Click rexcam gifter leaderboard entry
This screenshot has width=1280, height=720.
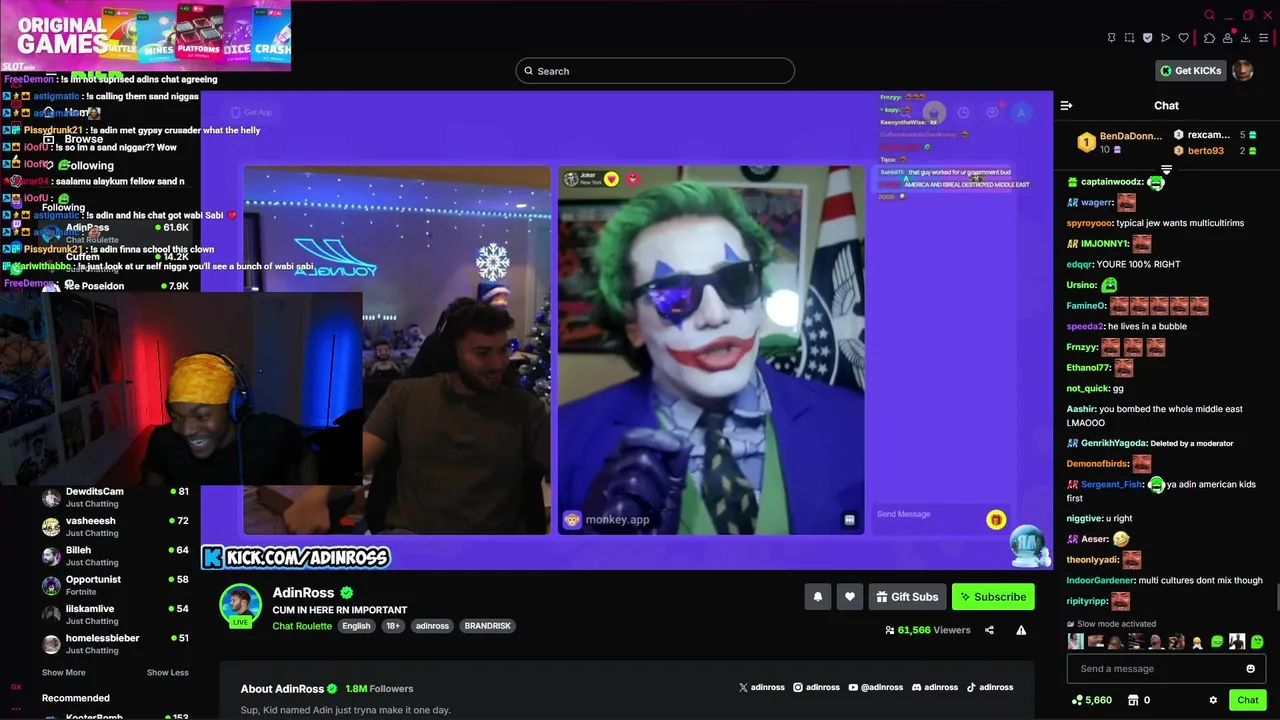tap(1214, 135)
